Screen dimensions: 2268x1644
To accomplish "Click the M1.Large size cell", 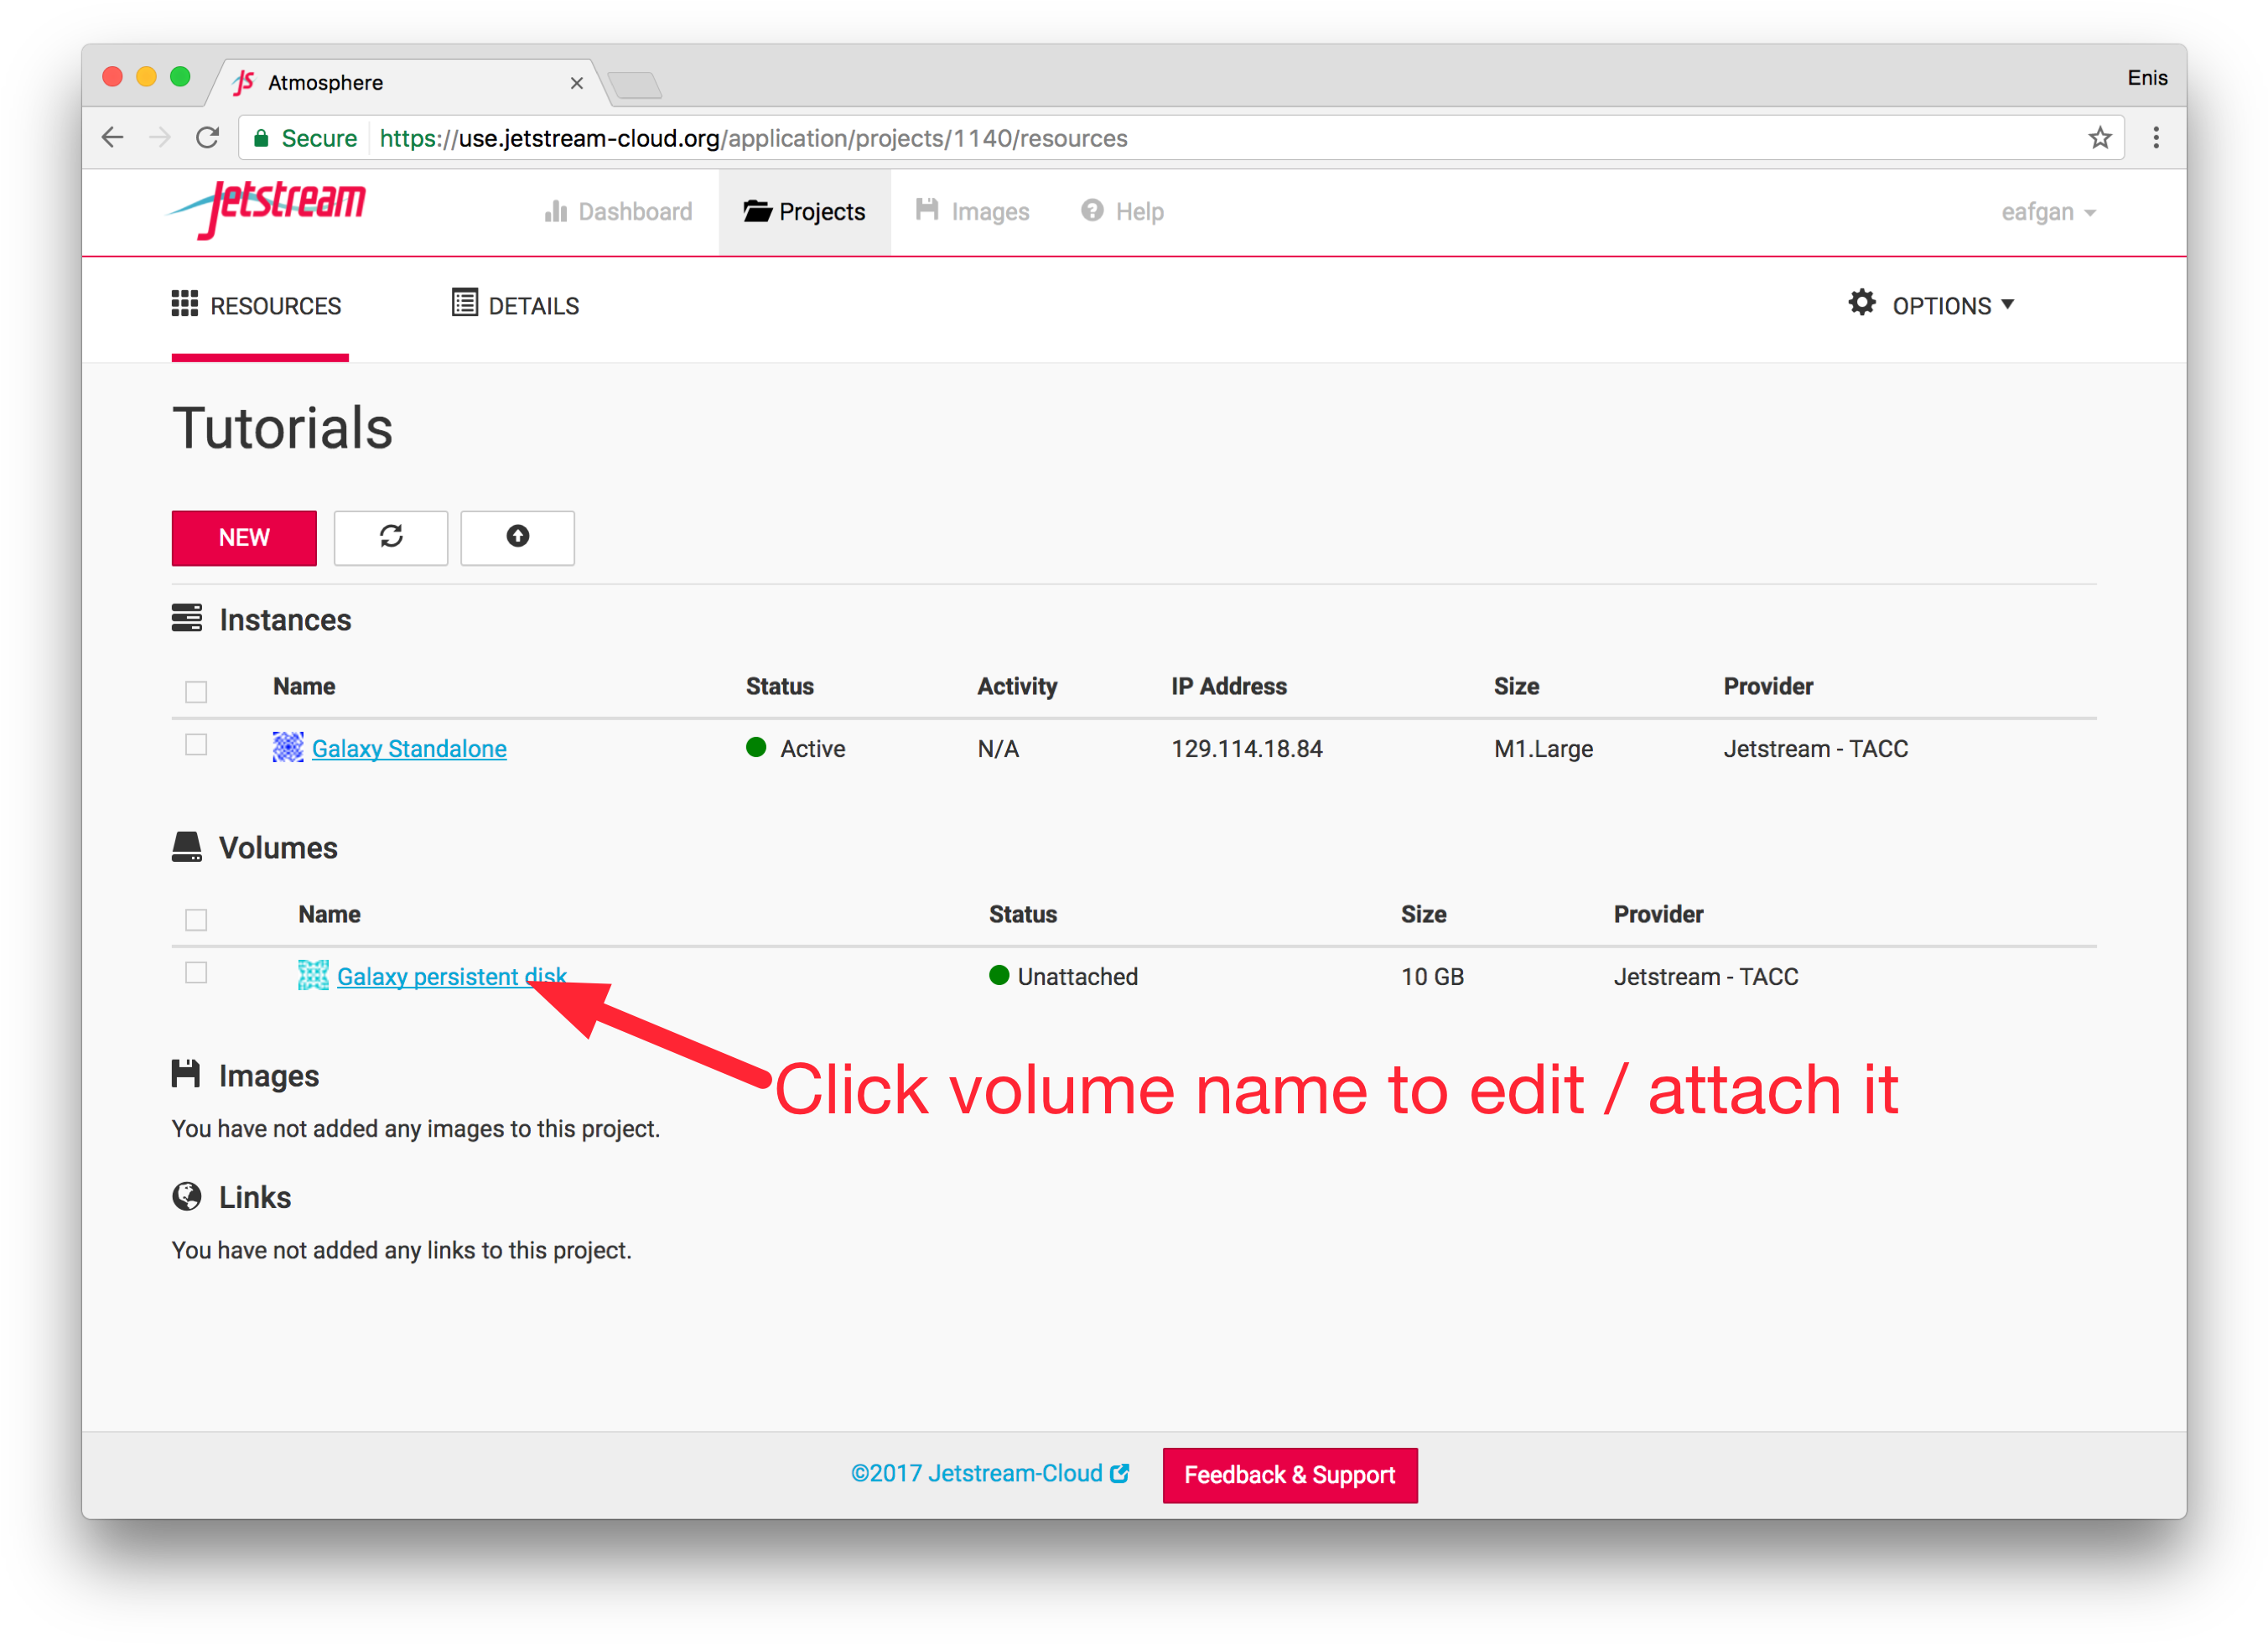I will click(1543, 748).
